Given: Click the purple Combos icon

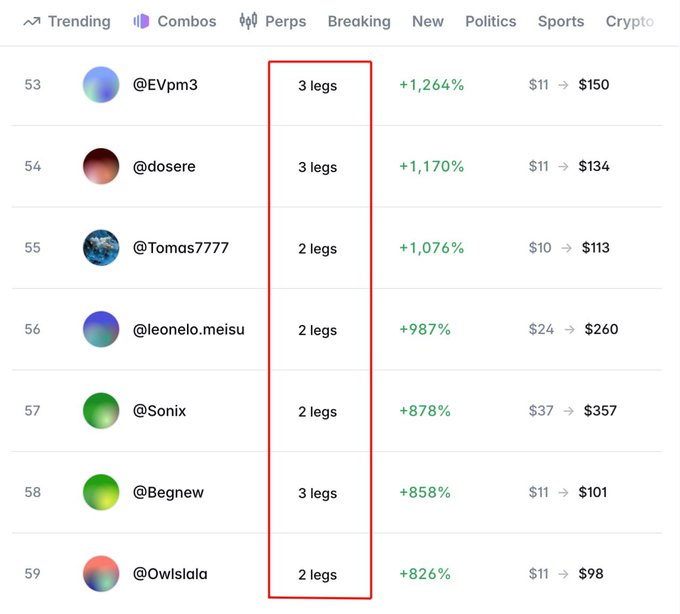Looking at the screenshot, I should click(141, 21).
